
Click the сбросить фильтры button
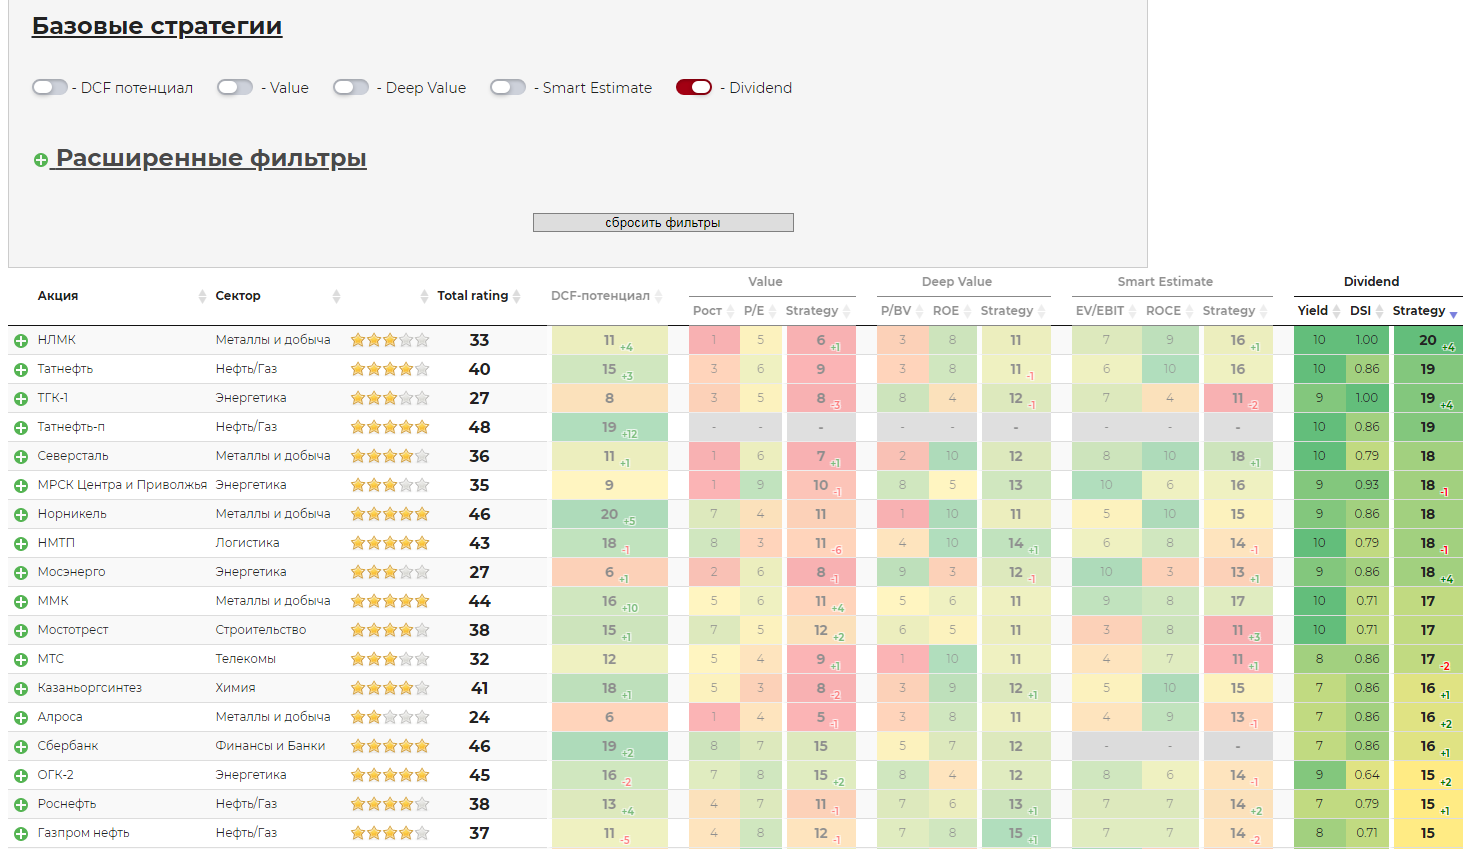(663, 222)
